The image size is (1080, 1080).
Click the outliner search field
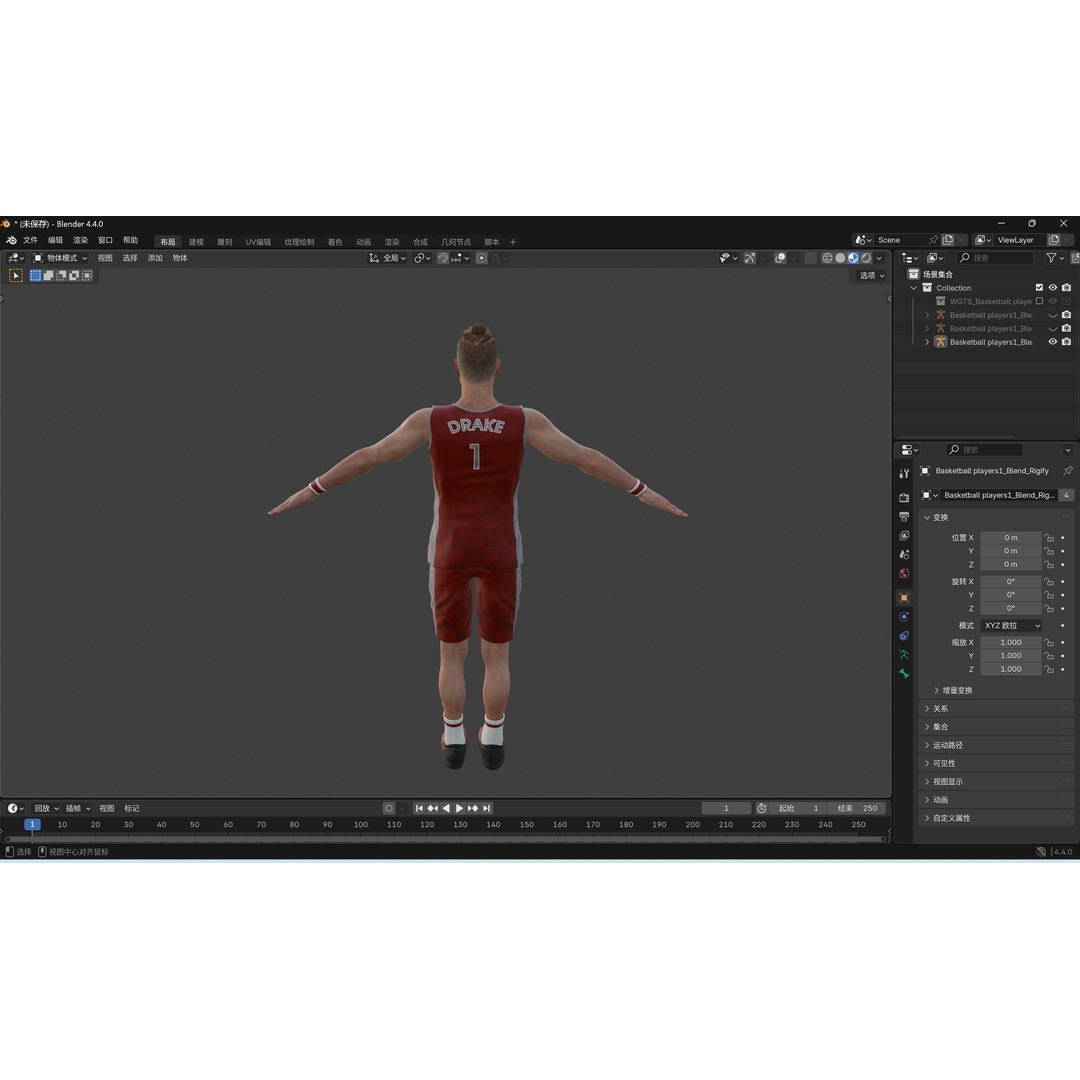coord(996,258)
